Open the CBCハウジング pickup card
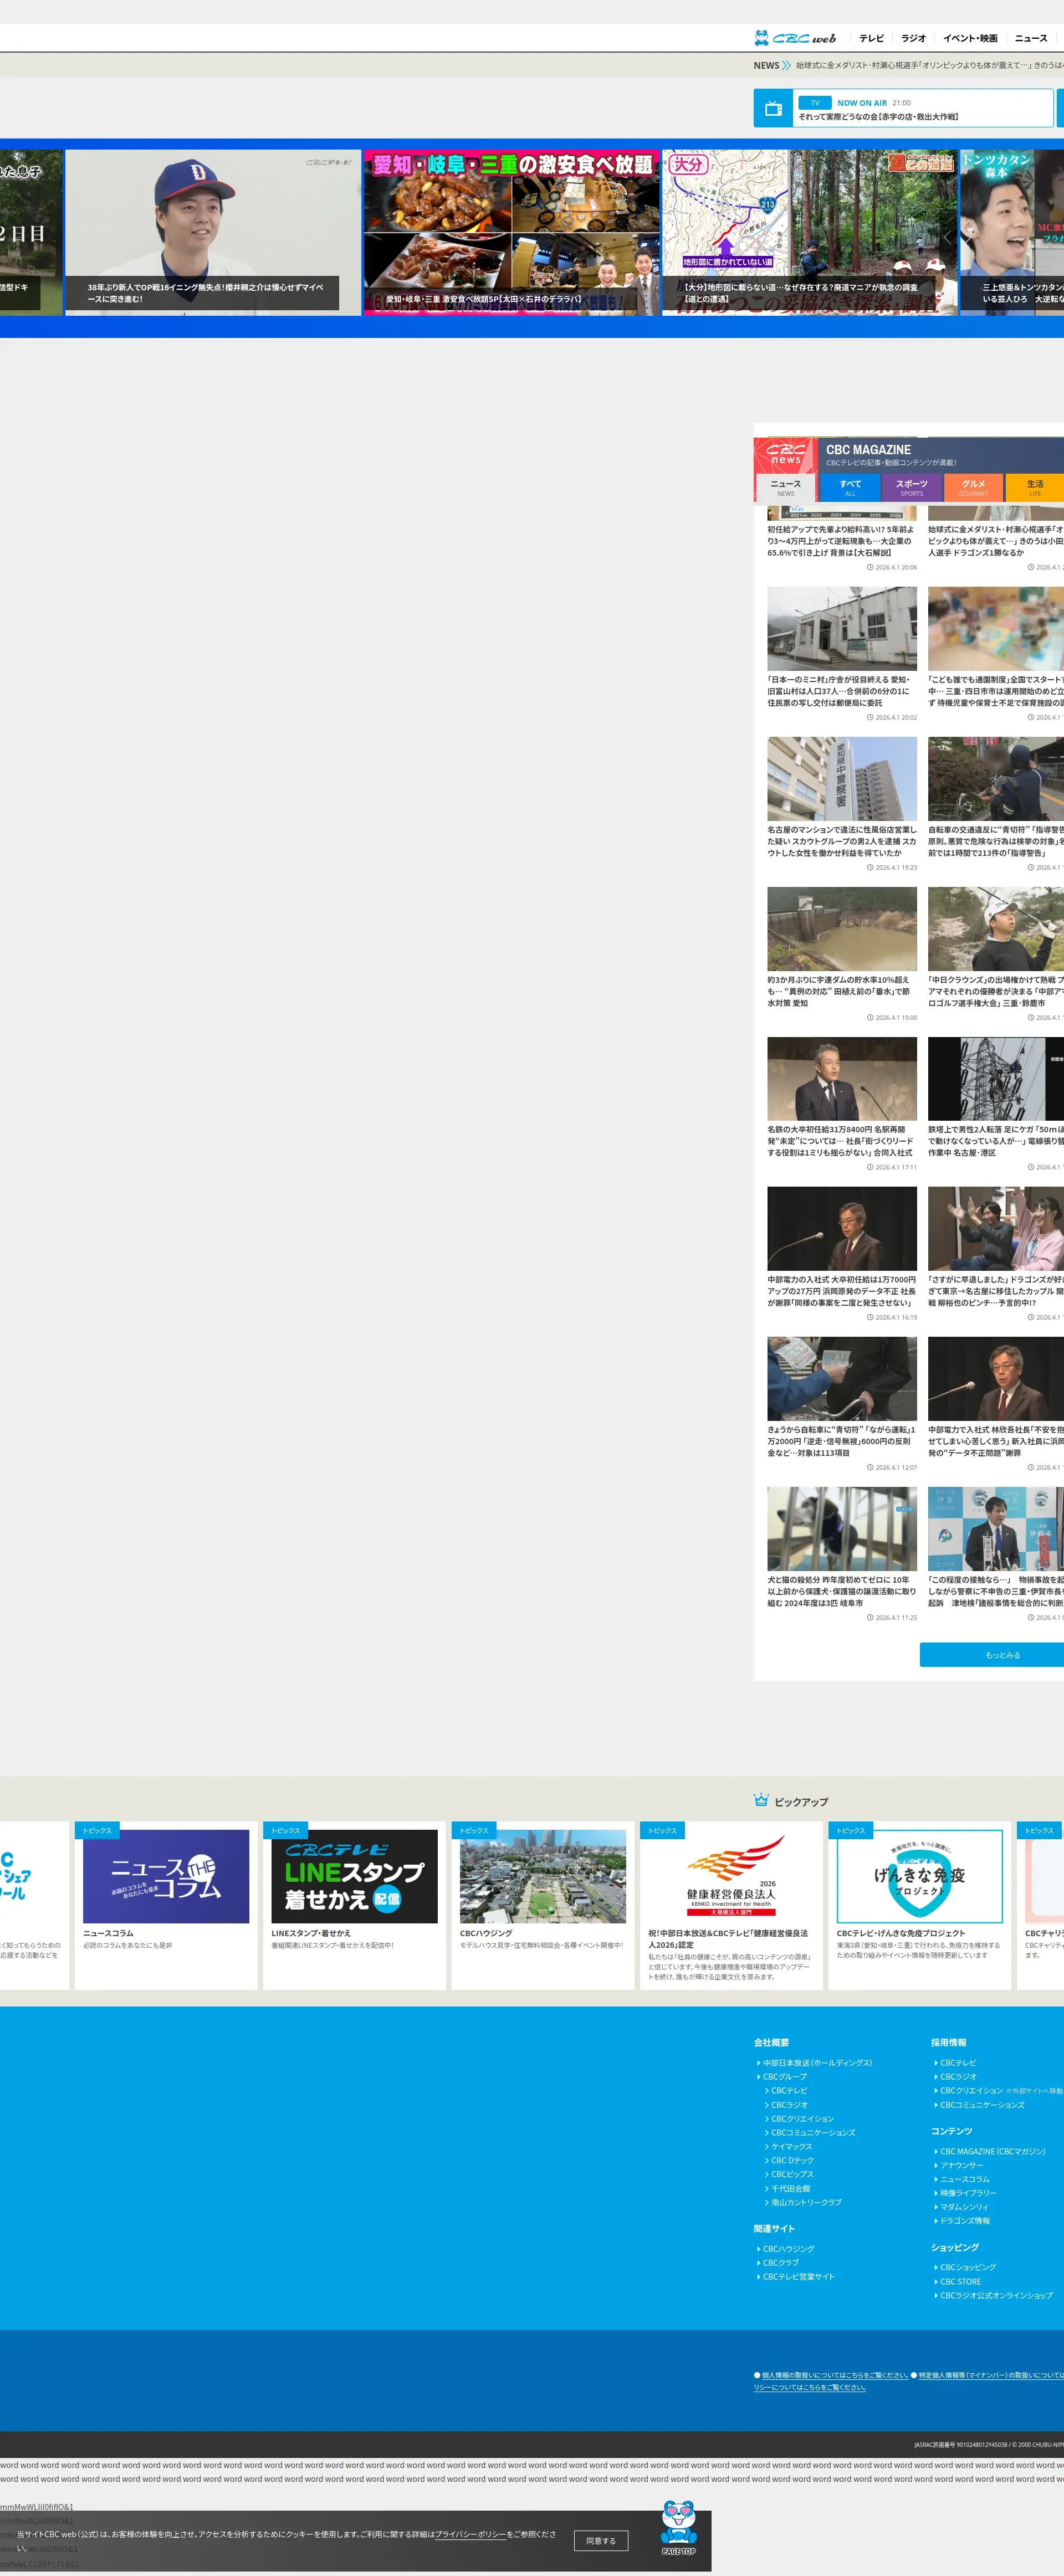The width and height of the screenshot is (1064, 2576). [x=543, y=1905]
